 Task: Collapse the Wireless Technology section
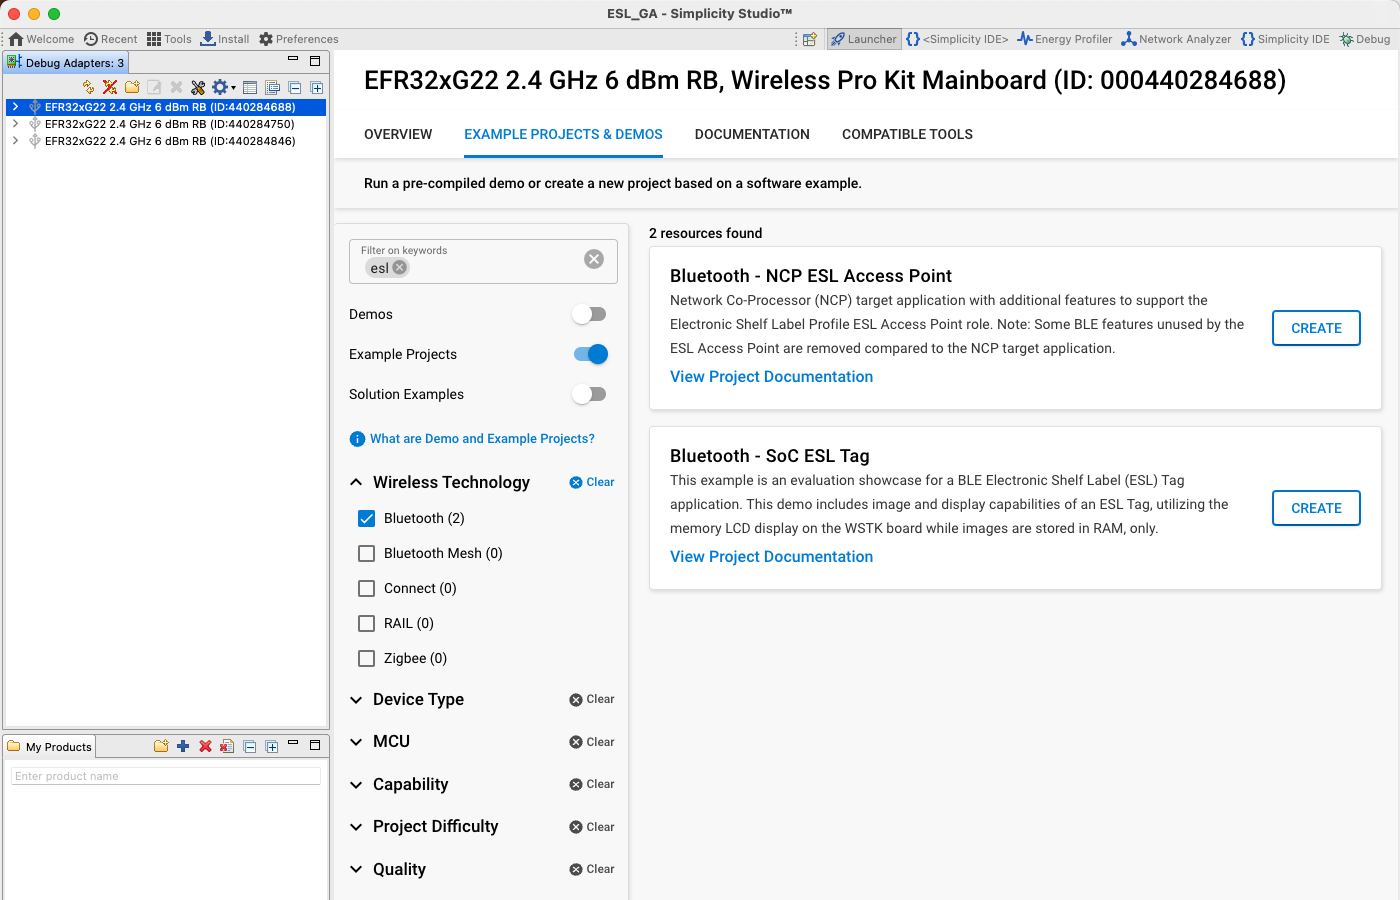click(x=356, y=482)
